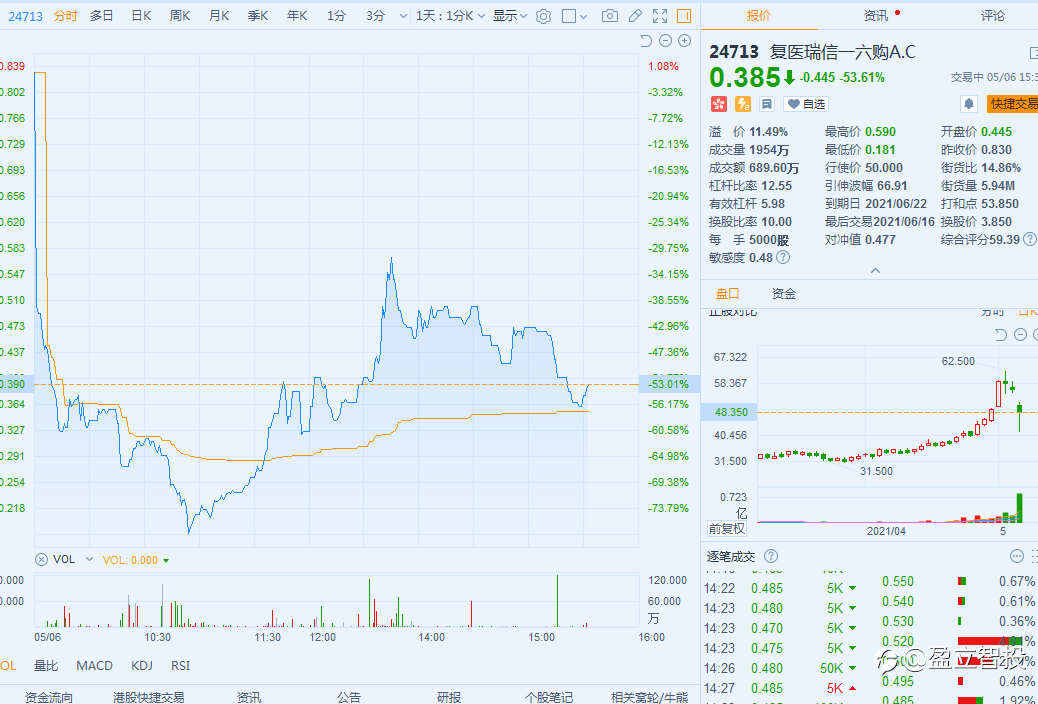Screen dimensions: 1038x704
Task: Open the 资讯 tab in right panel
Action: coord(876,16)
